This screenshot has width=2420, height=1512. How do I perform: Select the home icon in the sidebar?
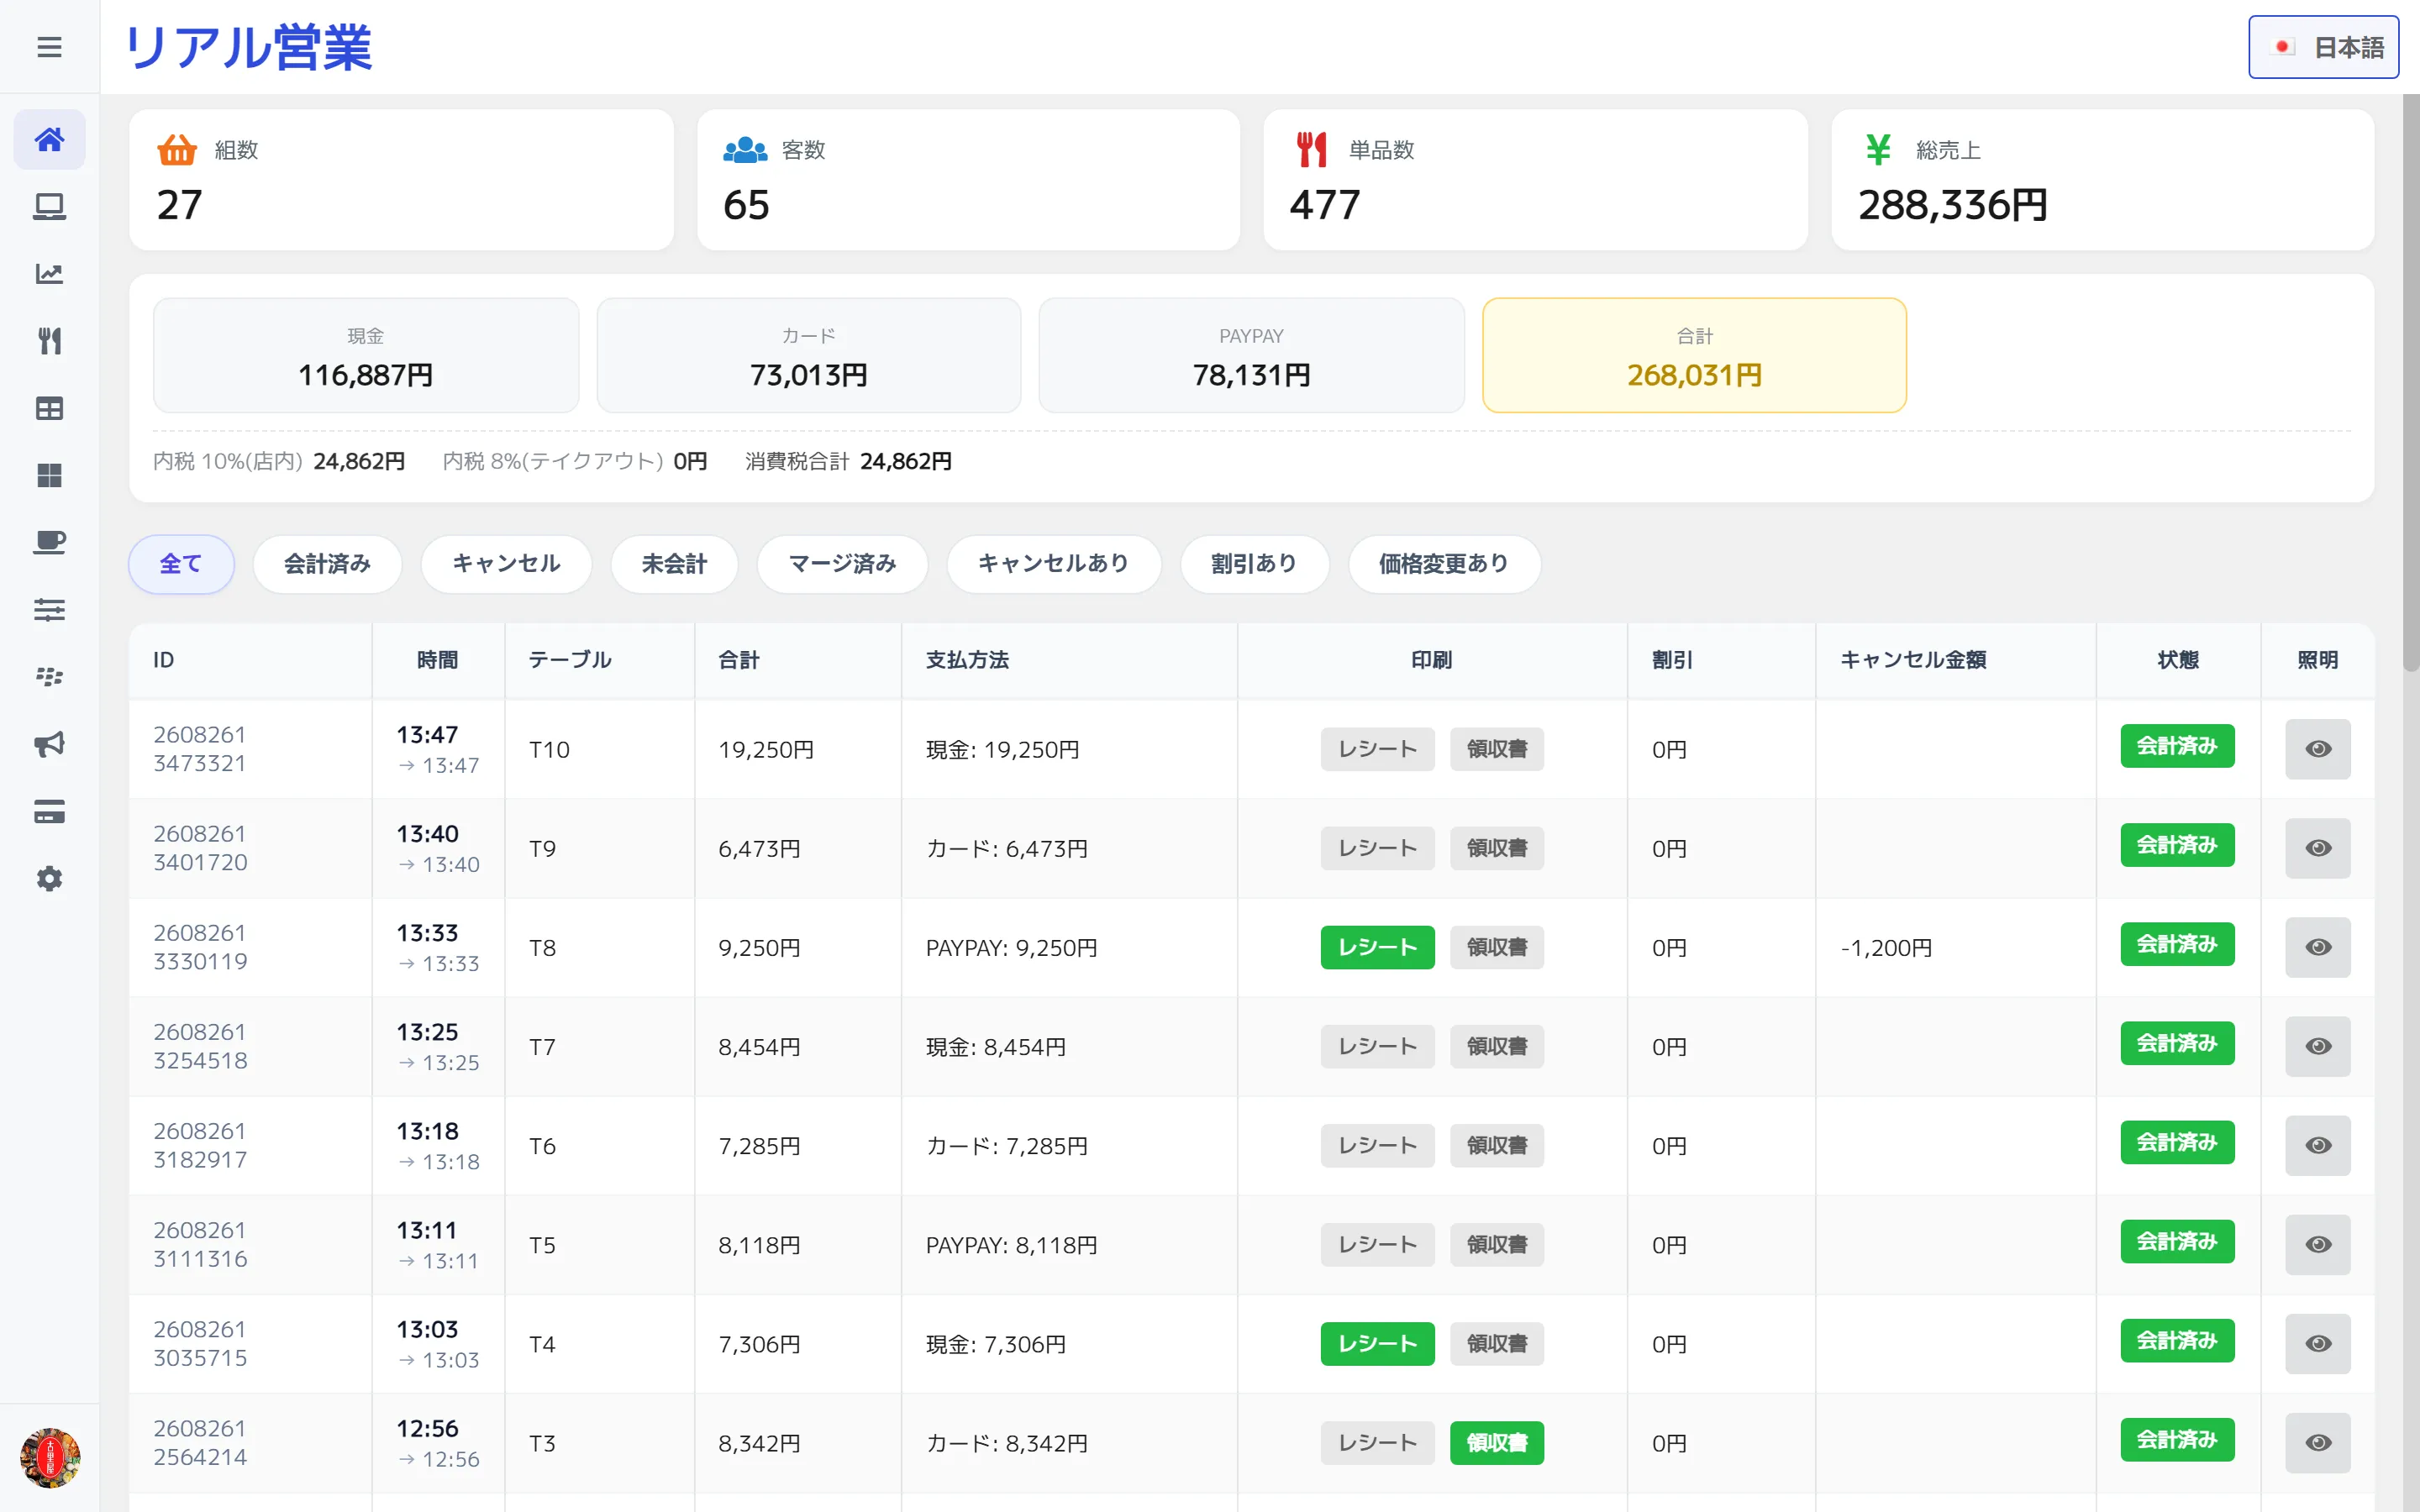(49, 139)
